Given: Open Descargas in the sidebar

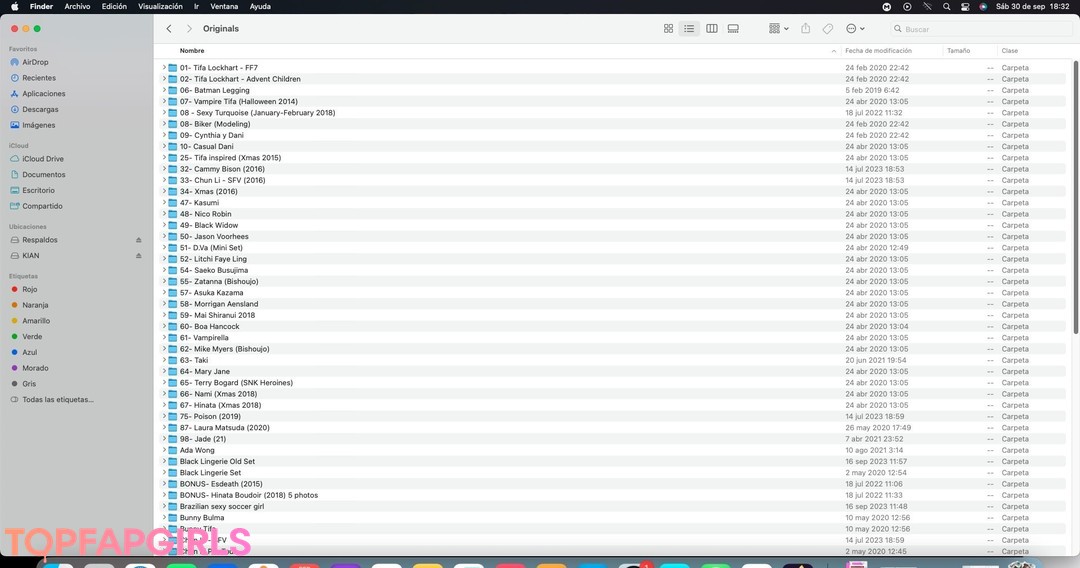Looking at the screenshot, I should 40,110.
